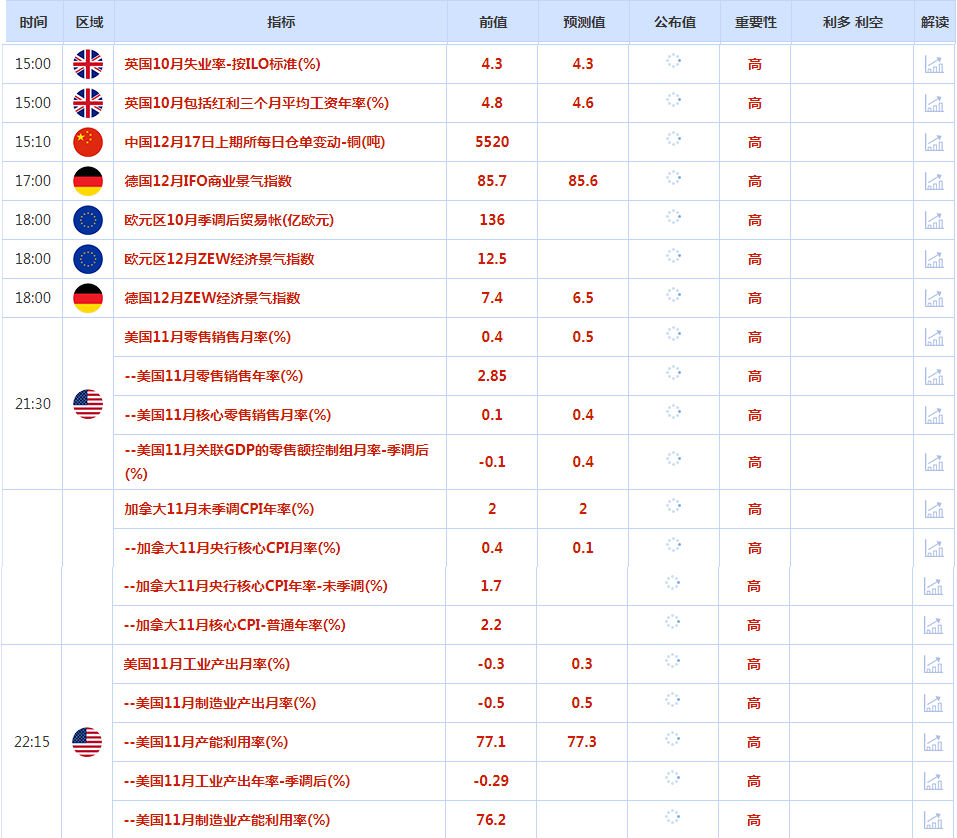
Task: Click the 解读 column header
Action: [935, 22]
